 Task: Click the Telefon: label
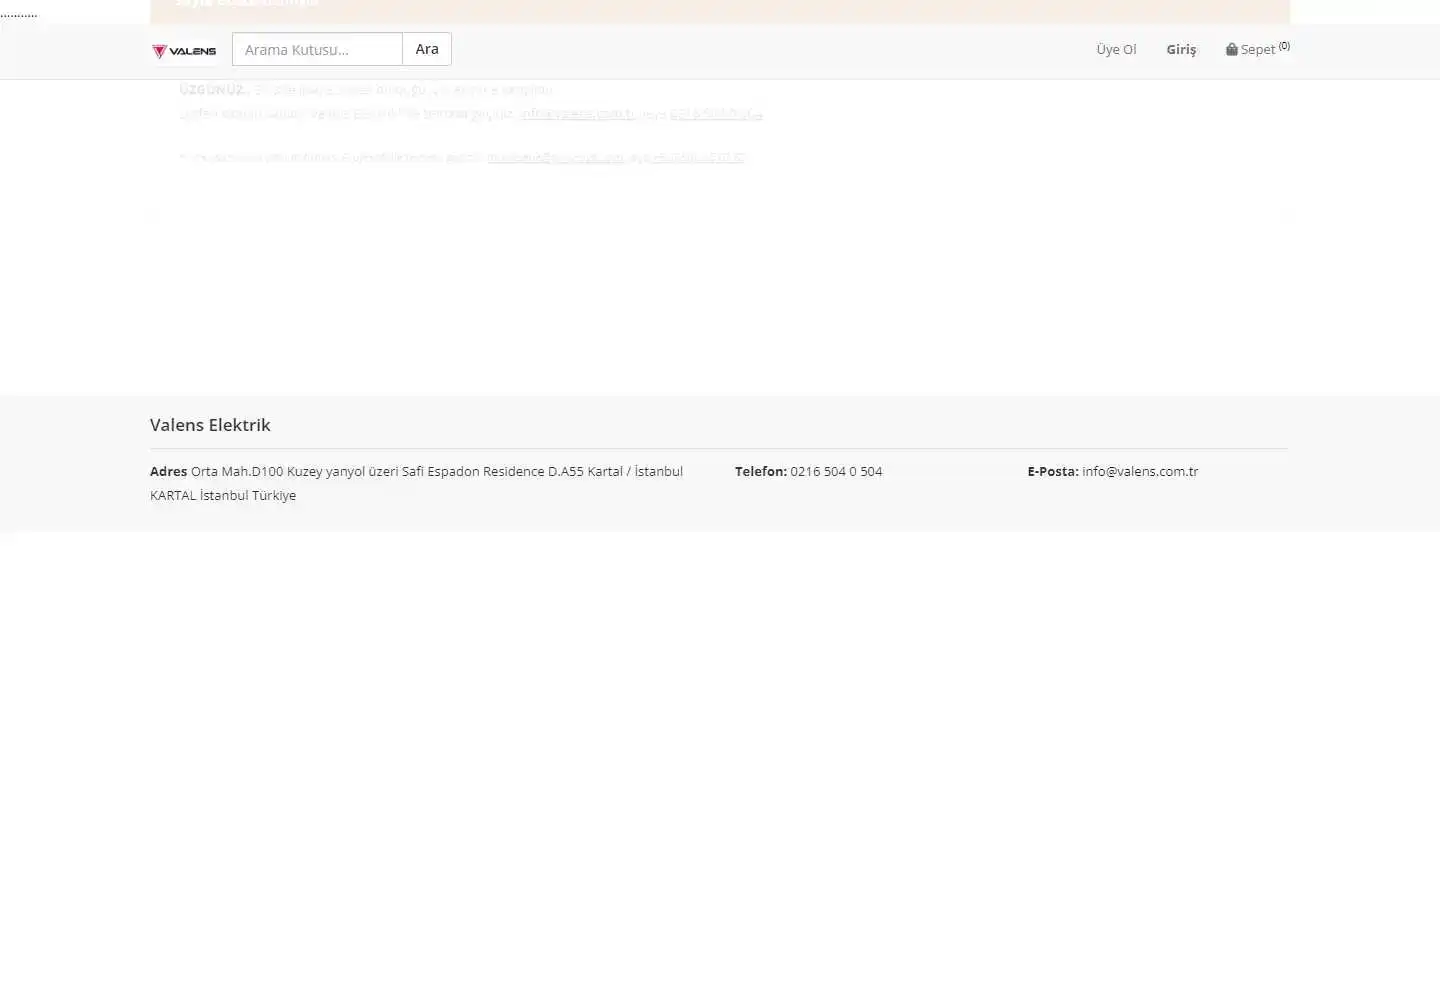(x=761, y=471)
